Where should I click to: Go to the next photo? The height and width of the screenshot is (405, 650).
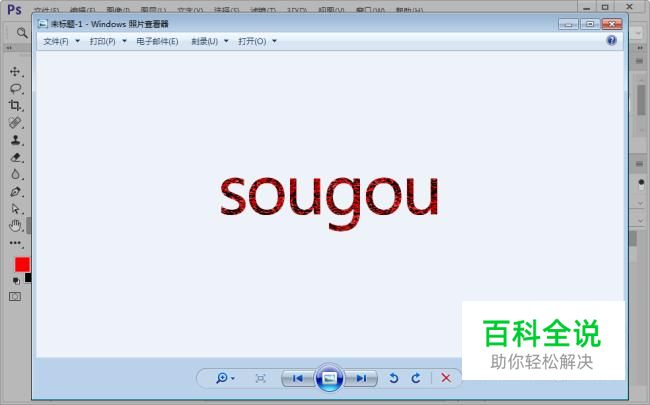[361, 378]
